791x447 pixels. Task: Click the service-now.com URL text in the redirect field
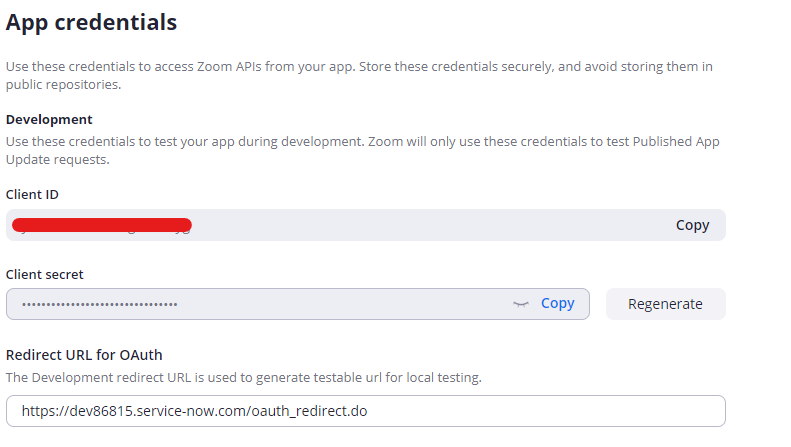(194, 411)
